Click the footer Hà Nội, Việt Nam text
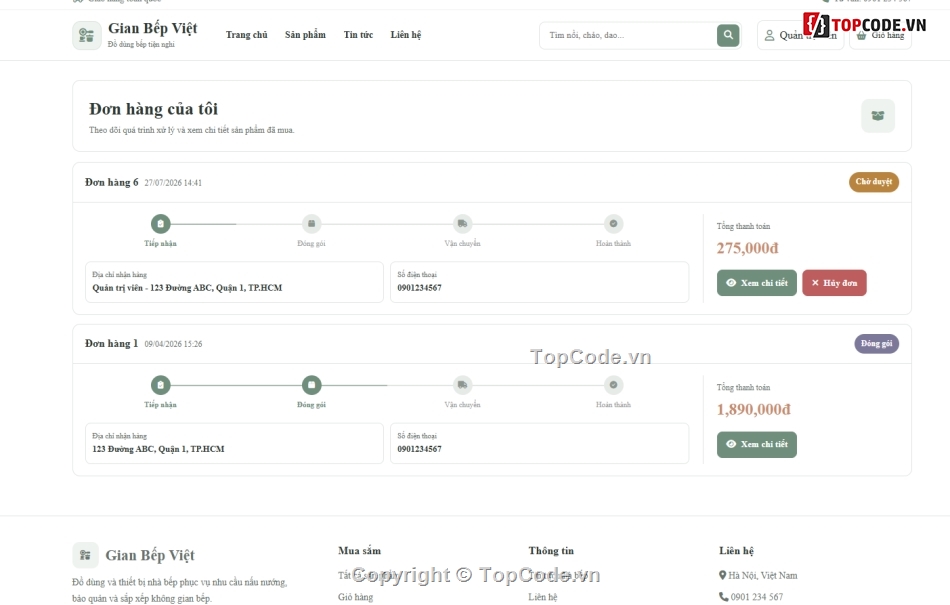 [763, 575]
